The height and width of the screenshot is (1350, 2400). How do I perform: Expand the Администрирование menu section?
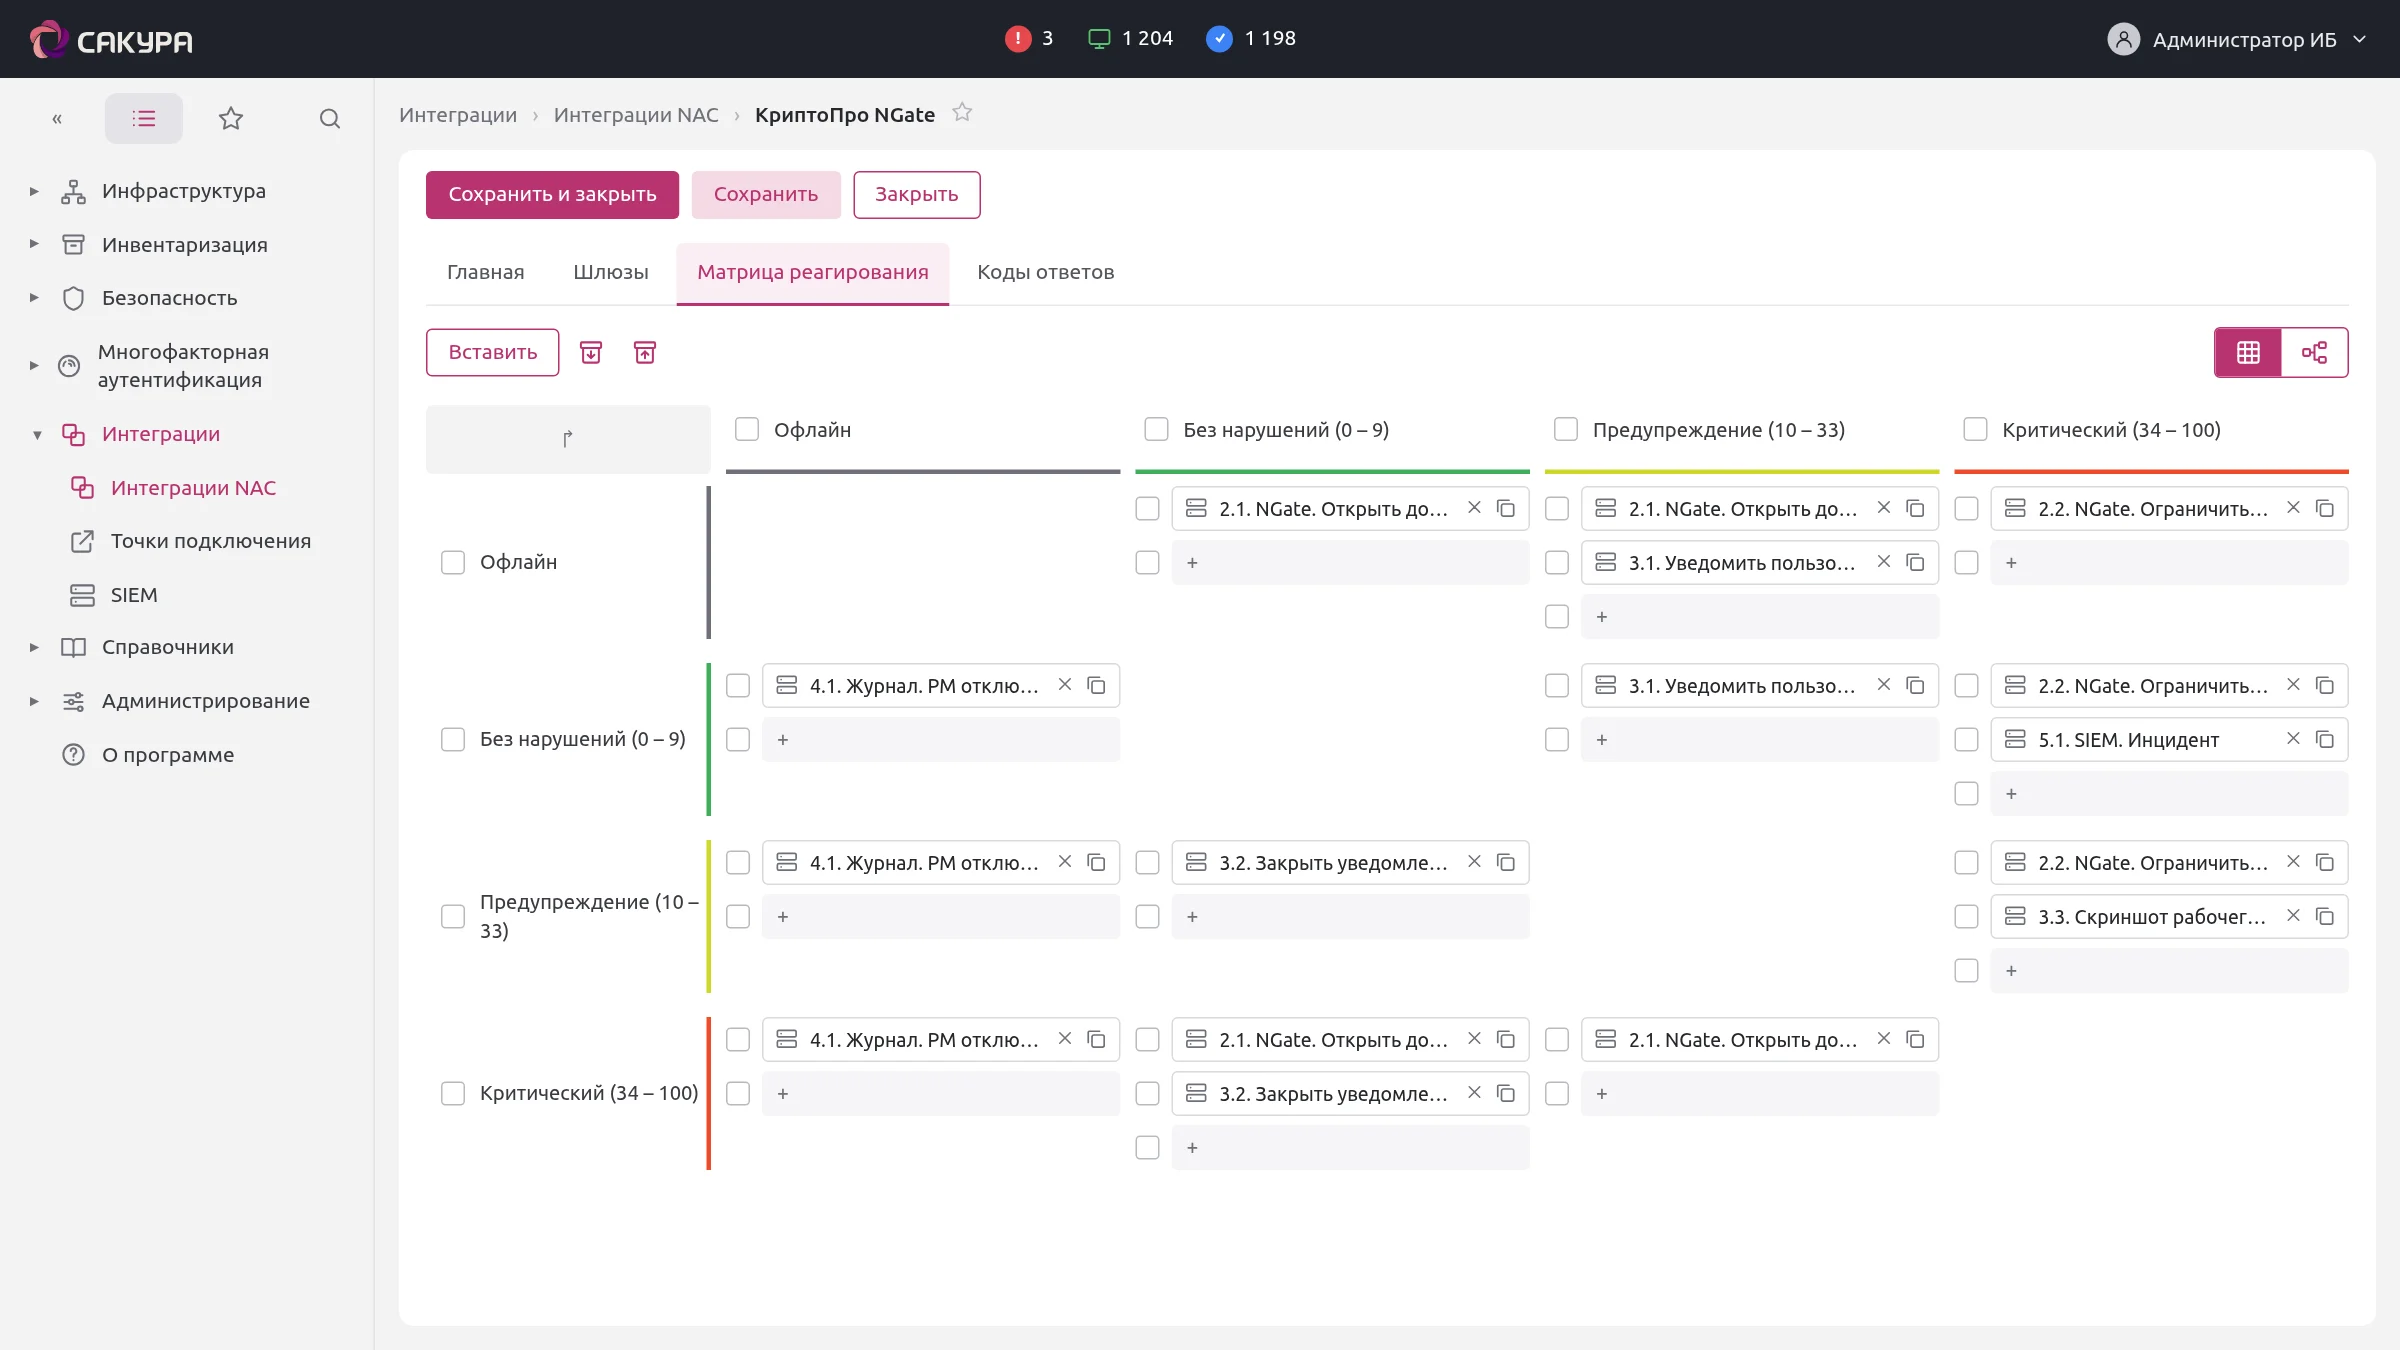point(34,701)
